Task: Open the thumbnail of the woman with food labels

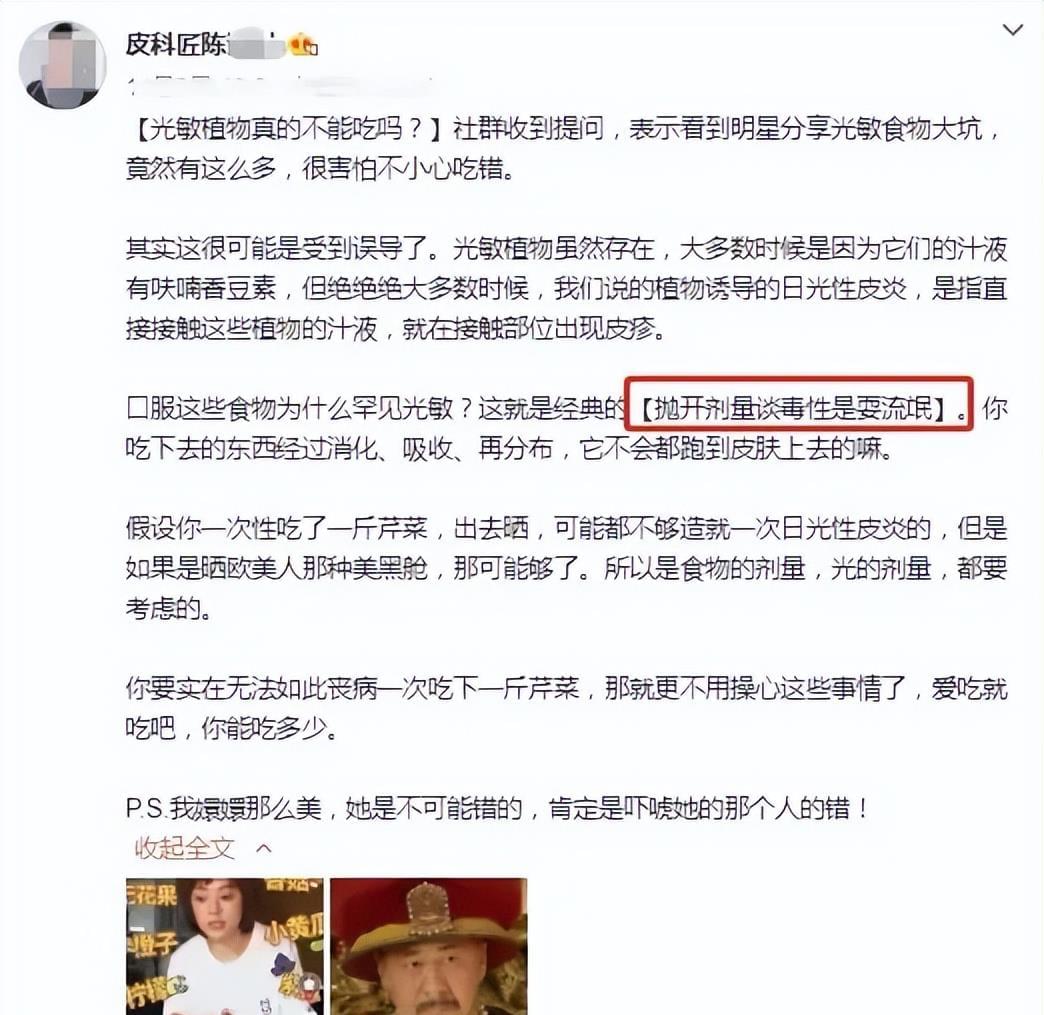Action: click(x=224, y=946)
